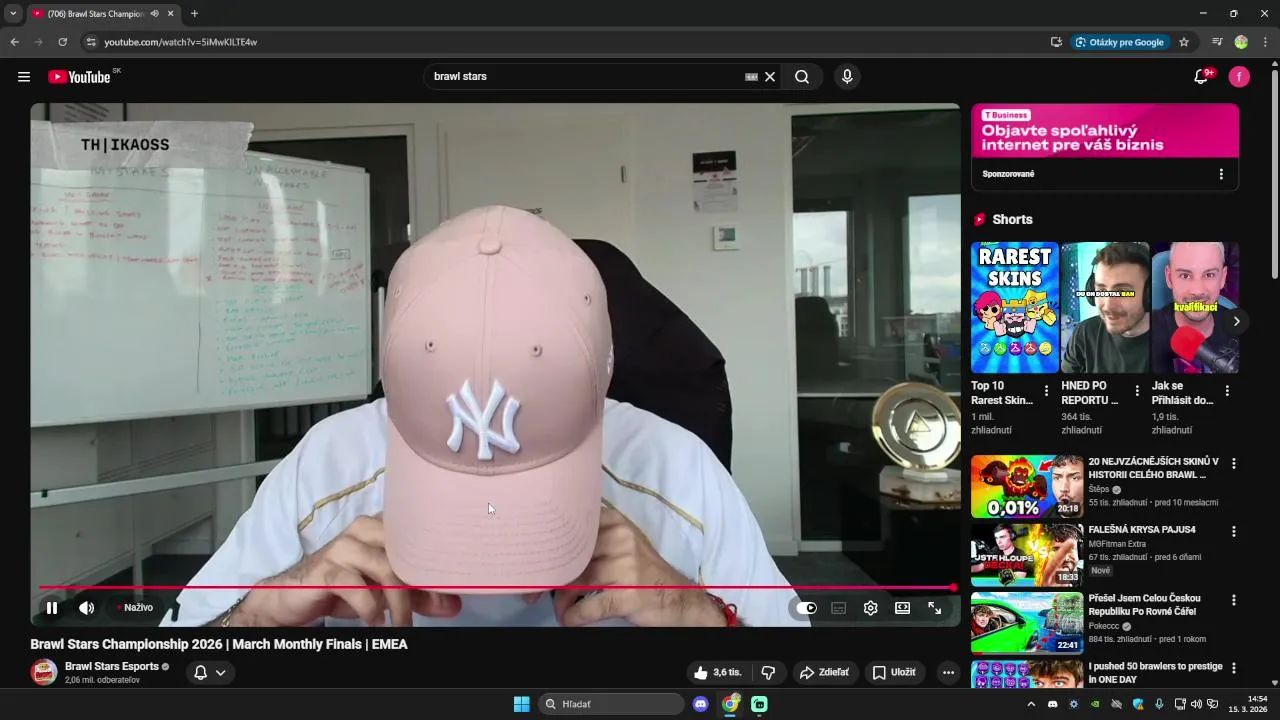Open the Chrome three-dot menu
1280x720 pixels.
pyautogui.click(x=1266, y=42)
